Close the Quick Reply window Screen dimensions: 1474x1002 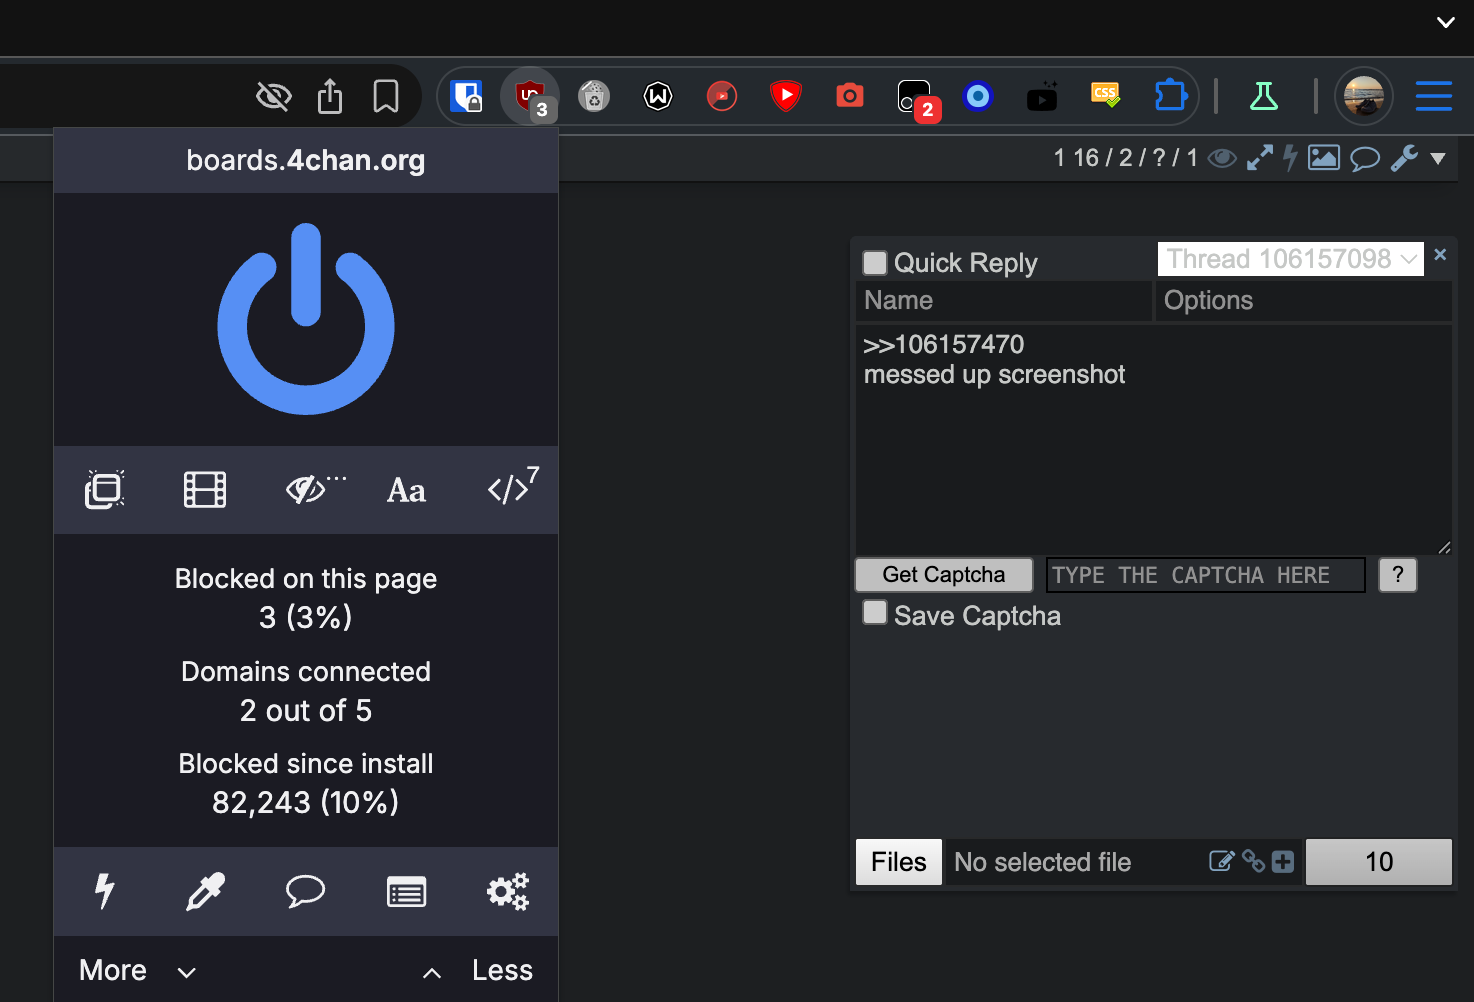1440,255
